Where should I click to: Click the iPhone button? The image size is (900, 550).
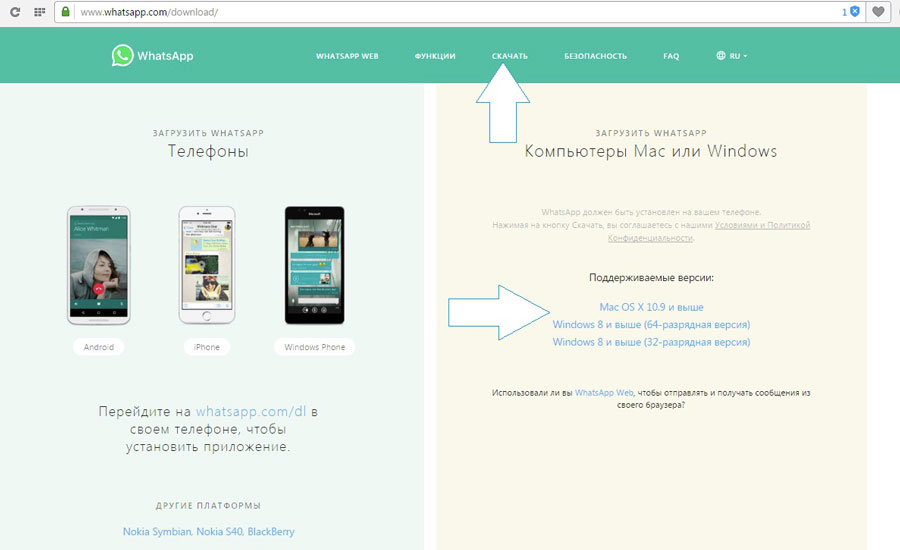(207, 347)
